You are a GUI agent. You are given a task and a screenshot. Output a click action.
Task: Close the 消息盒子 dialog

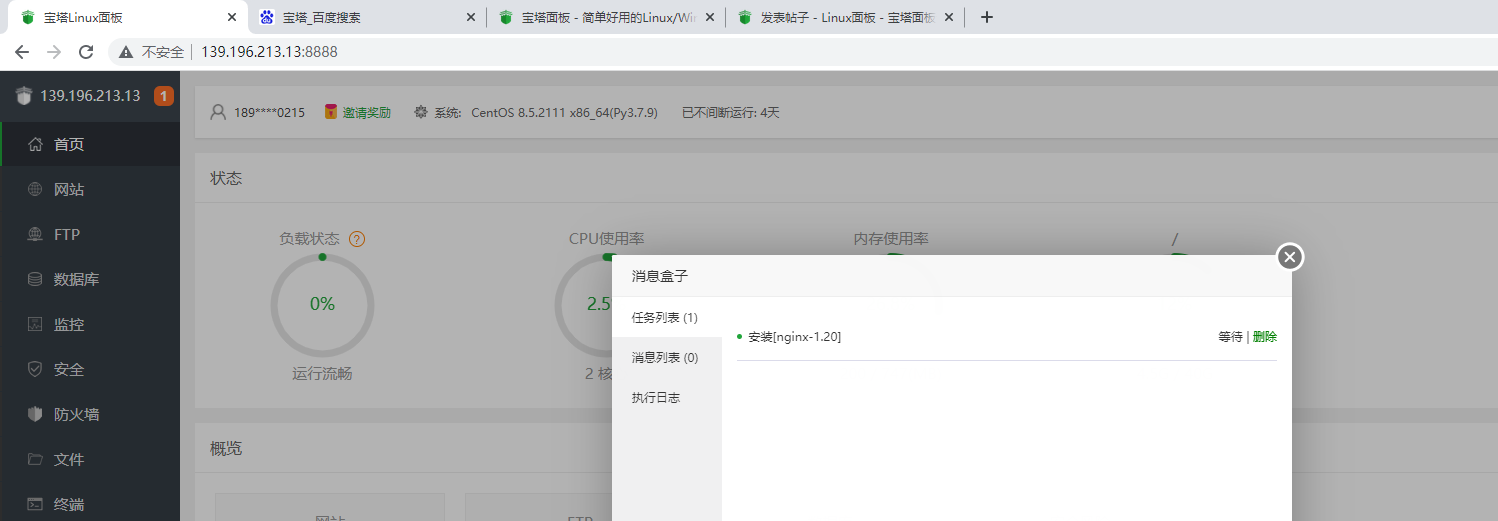[1290, 257]
